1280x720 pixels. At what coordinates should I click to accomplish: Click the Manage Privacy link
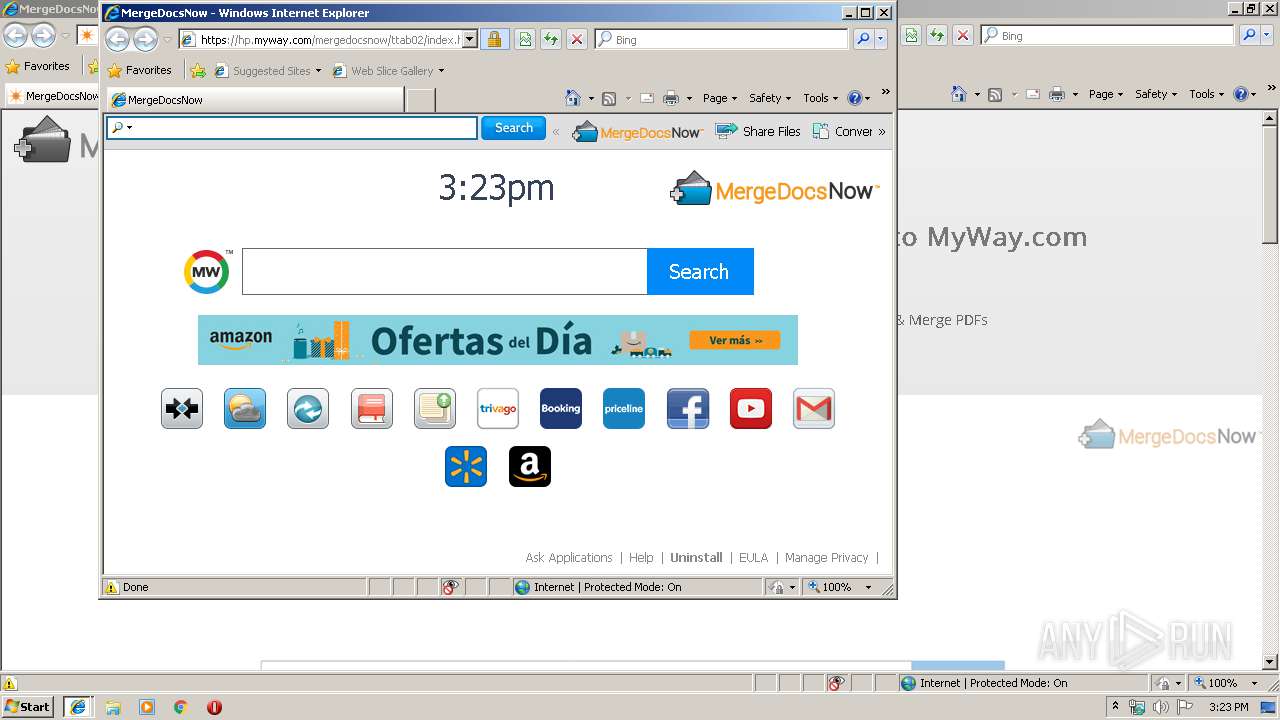click(x=827, y=558)
